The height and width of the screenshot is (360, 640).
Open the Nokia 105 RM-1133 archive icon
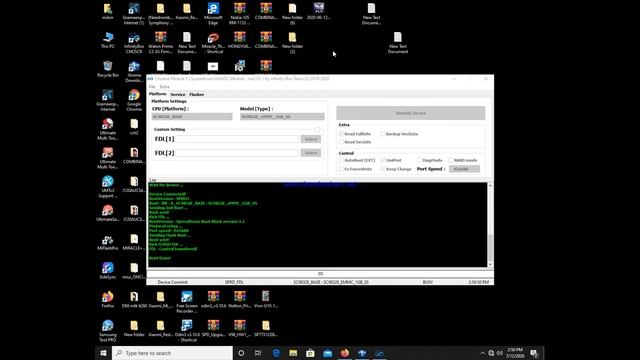[x=240, y=14]
